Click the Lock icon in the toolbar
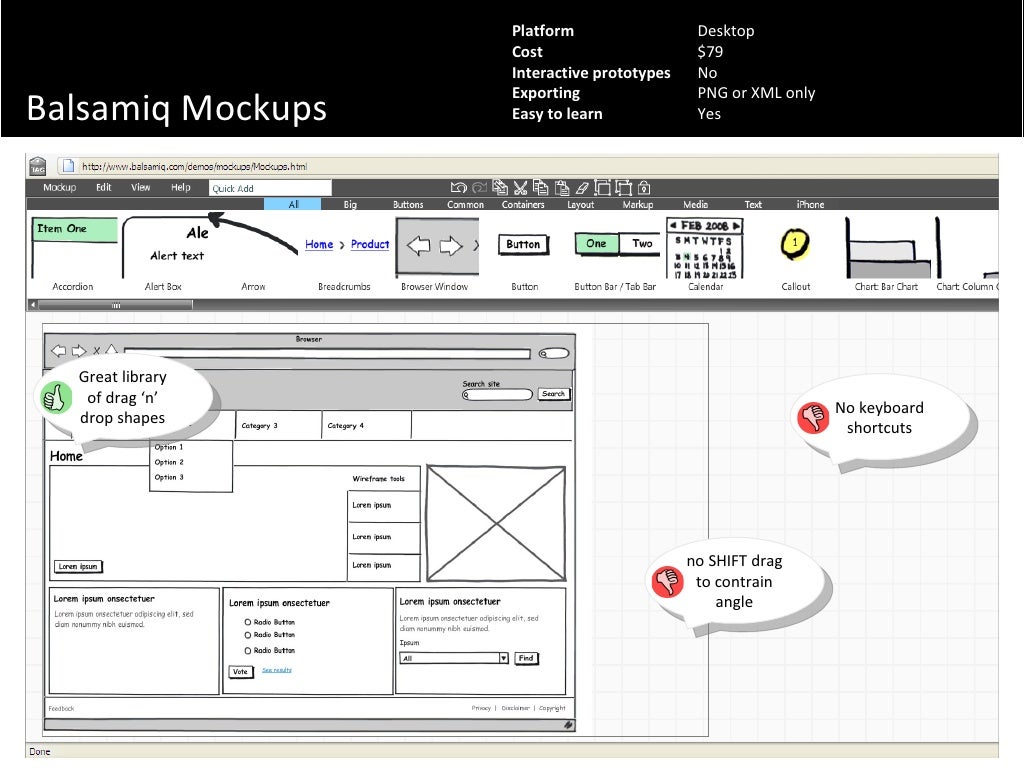This screenshot has height=768, width=1024. tap(644, 188)
